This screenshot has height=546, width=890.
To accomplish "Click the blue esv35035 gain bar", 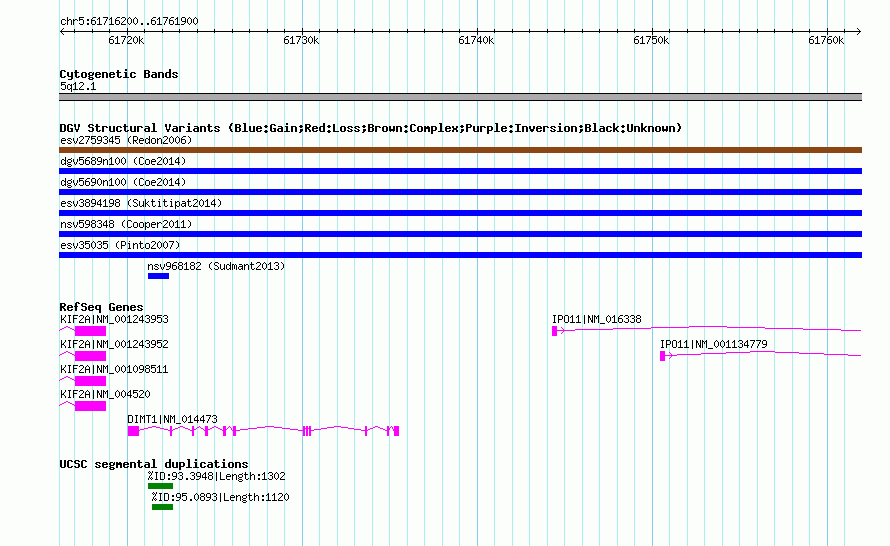I will click(460, 255).
